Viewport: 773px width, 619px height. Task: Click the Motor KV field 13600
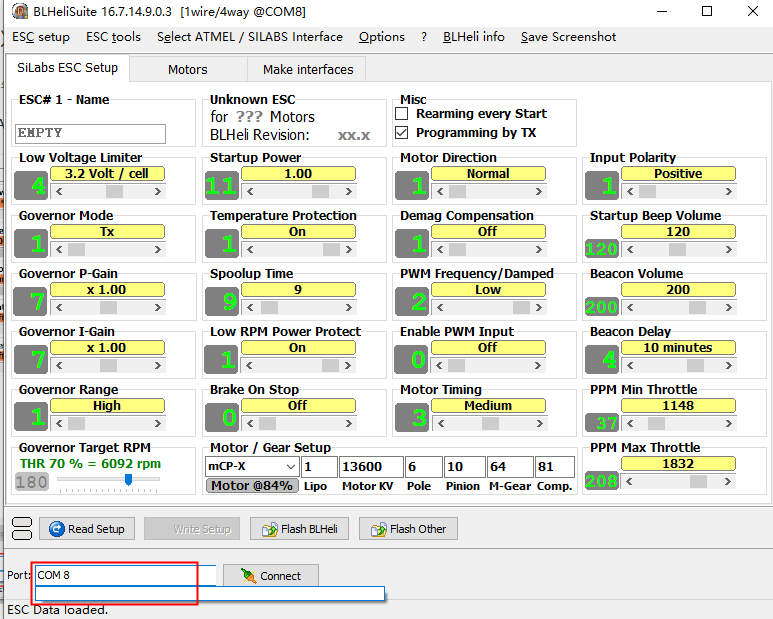point(371,467)
